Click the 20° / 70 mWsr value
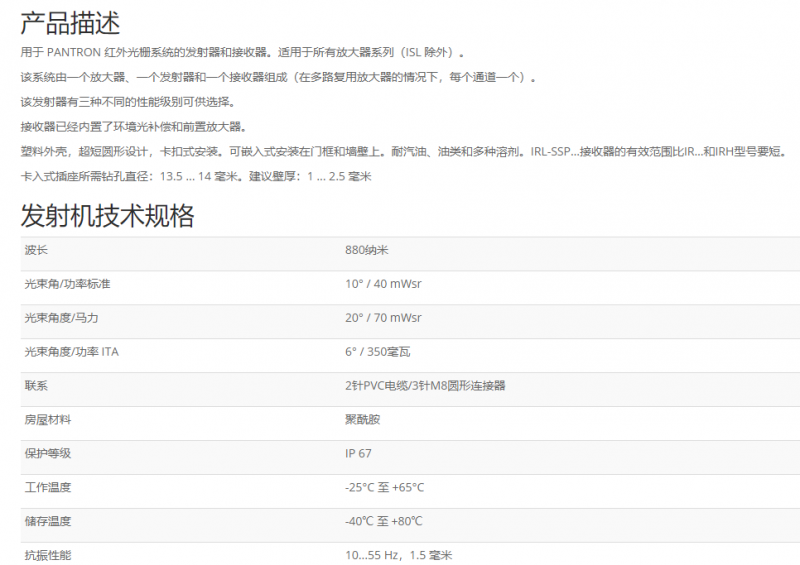Viewport: 800px width, 565px height. click(x=383, y=318)
